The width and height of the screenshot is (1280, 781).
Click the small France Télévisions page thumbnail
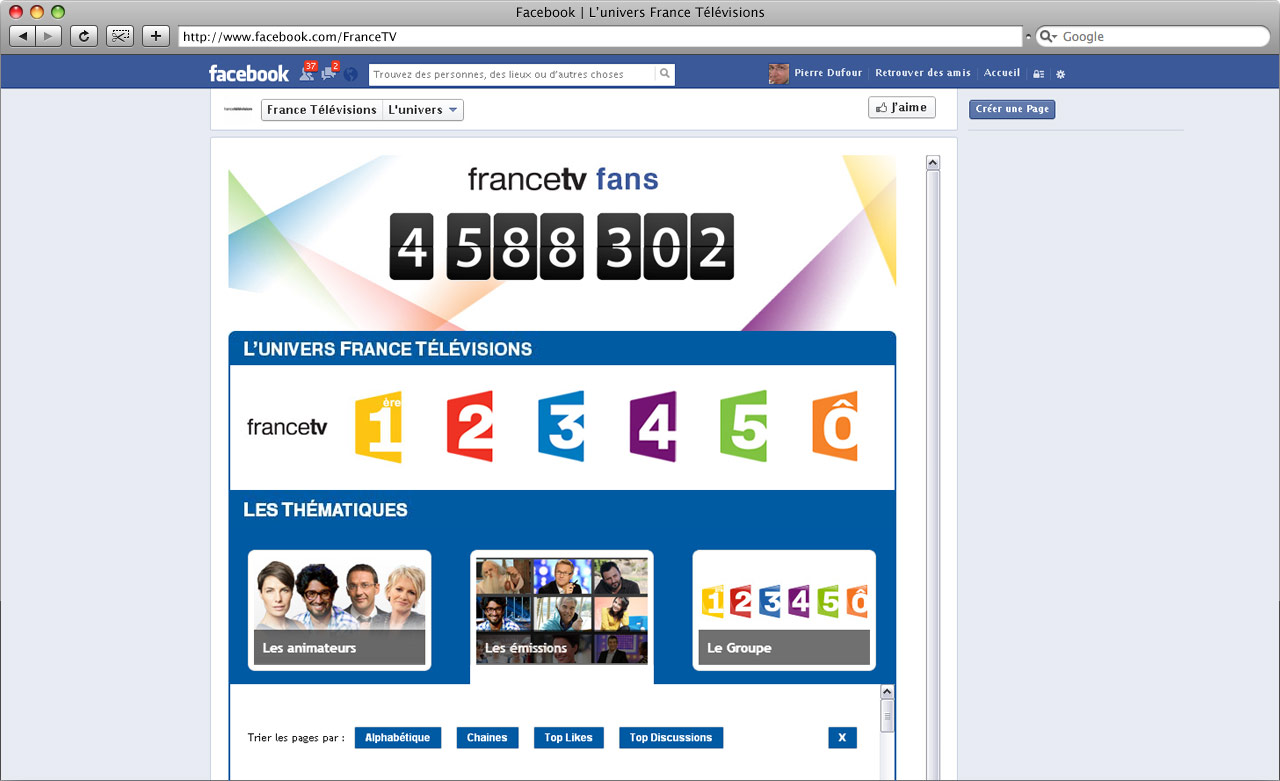point(238,109)
